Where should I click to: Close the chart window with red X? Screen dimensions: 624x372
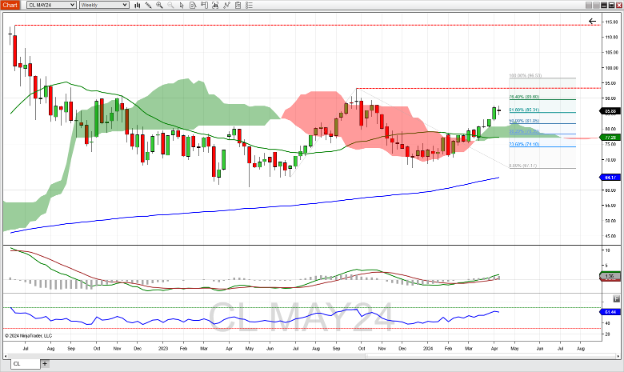point(619,5)
